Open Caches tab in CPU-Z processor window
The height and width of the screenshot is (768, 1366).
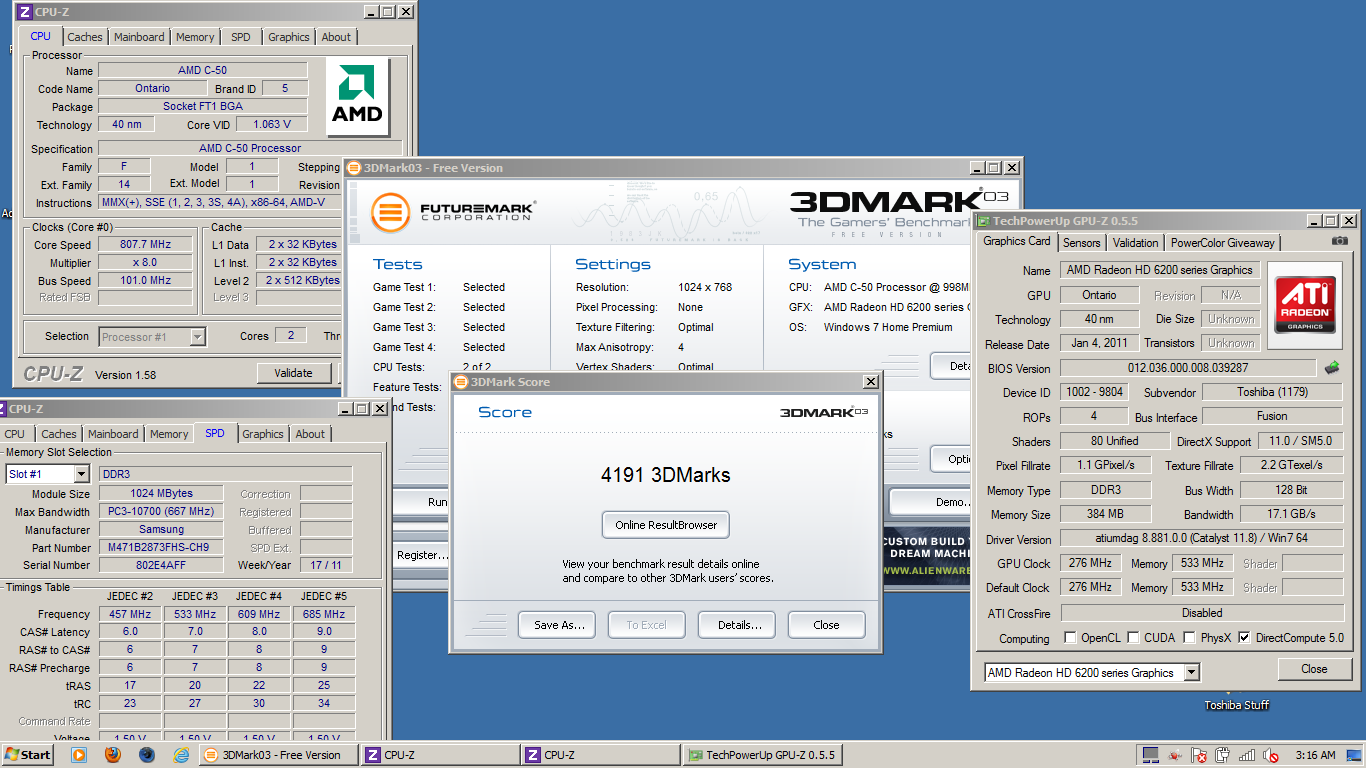(x=85, y=37)
